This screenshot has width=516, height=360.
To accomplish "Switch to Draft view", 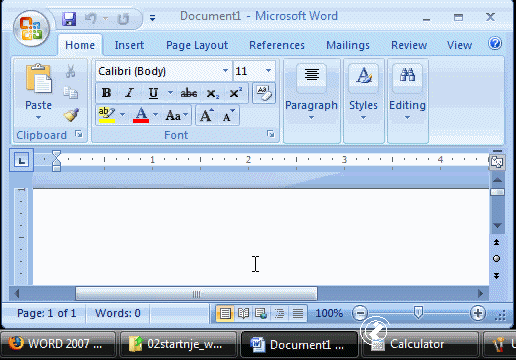I will pyautogui.click(x=298, y=313).
